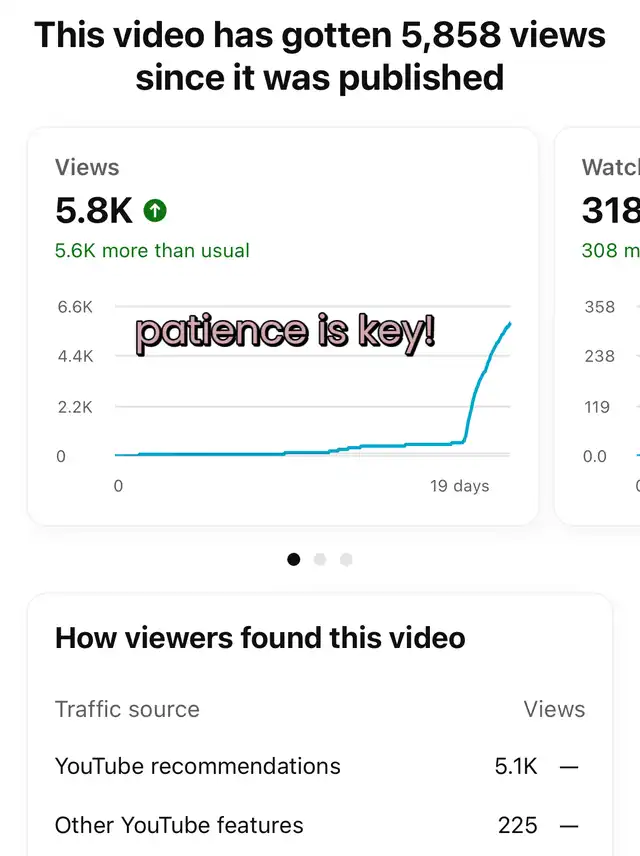Click the dash beside the 5.1K value
Viewport: 640px width, 856px height.
pyautogui.click(x=569, y=767)
